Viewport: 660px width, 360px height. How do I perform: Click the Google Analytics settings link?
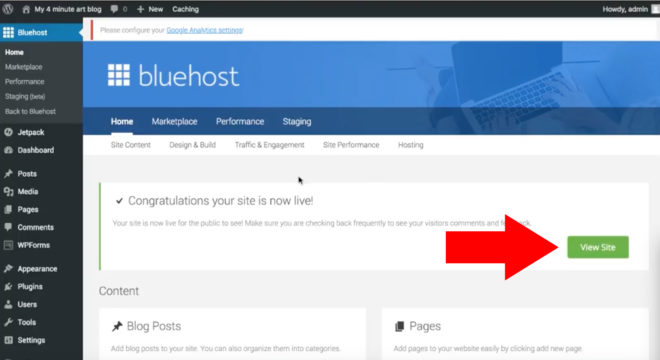205,30
